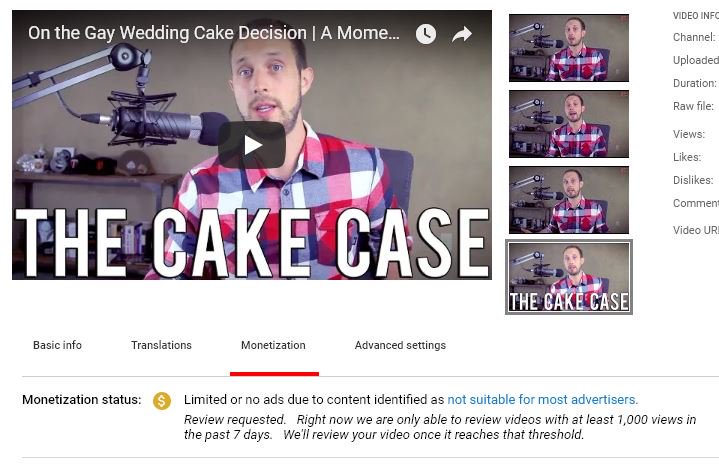Click the 'Review requested' notice text
The height and width of the screenshot is (466, 719).
[235, 419]
